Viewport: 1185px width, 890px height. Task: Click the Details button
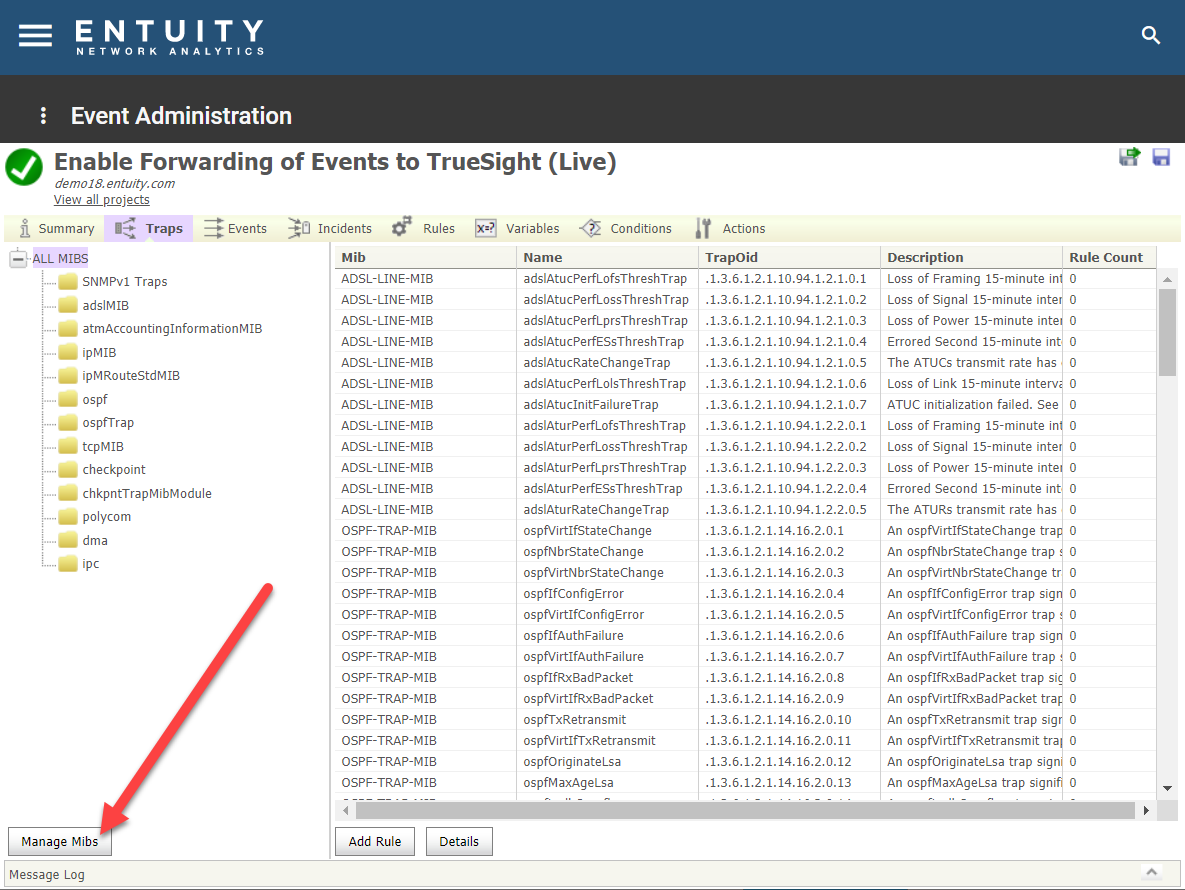[x=459, y=842]
